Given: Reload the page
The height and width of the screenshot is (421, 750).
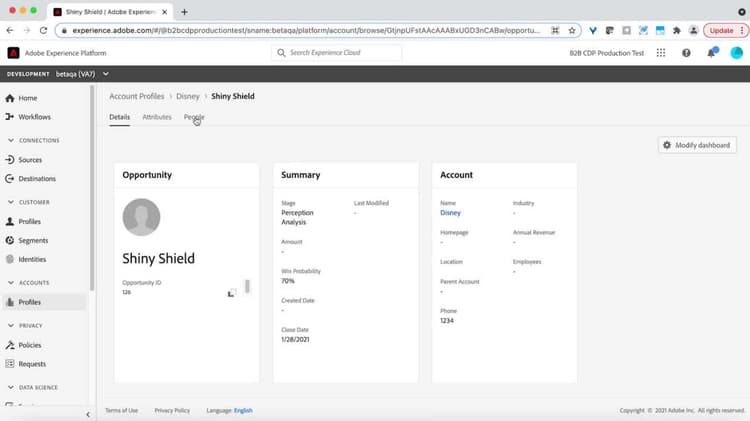Looking at the screenshot, I should point(44,30).
